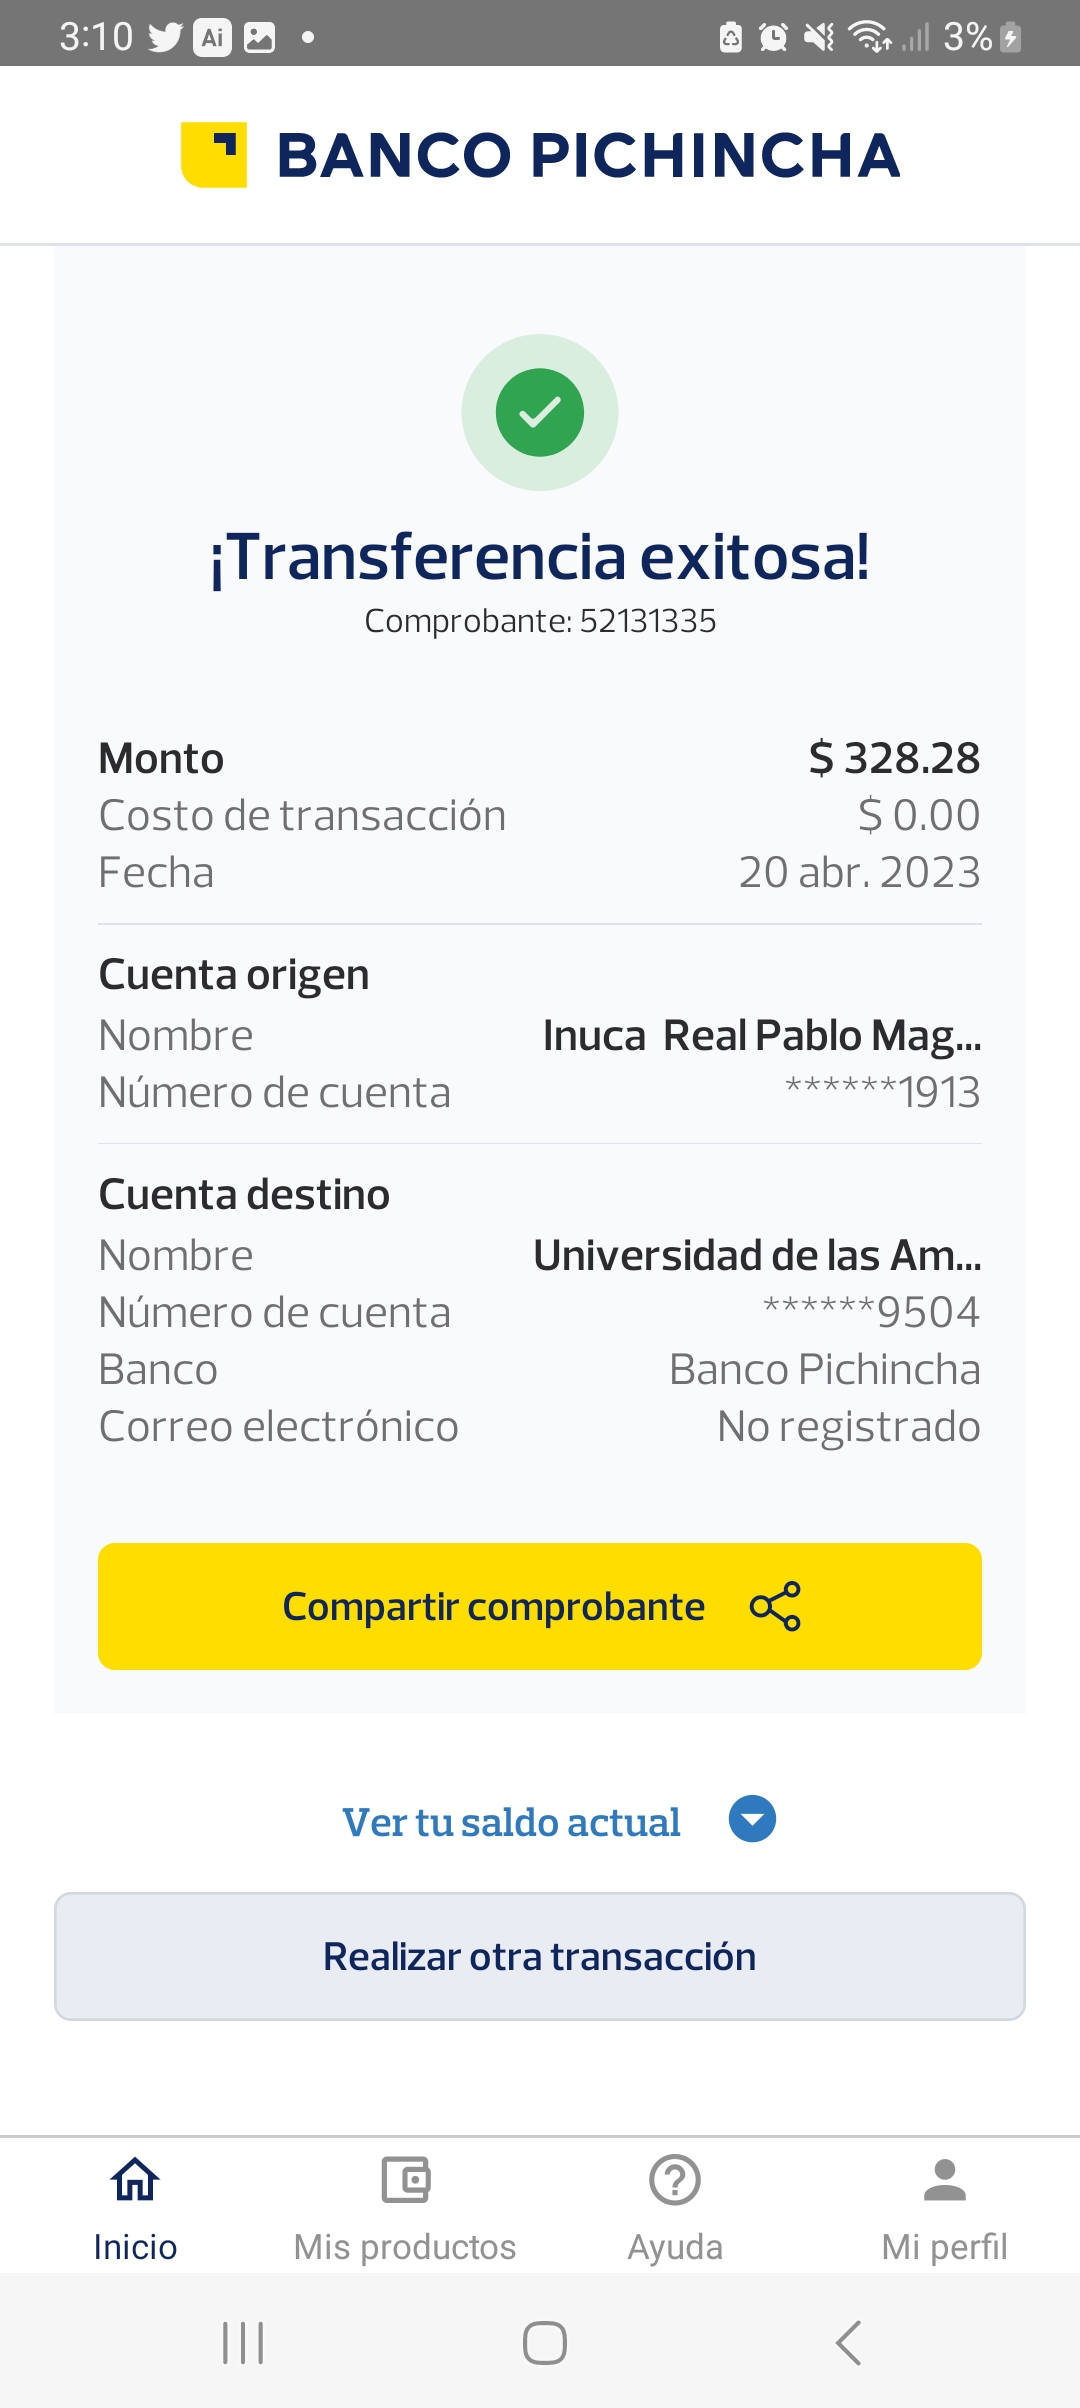Viewport: 1080px width, 2408px height.
Task: Tap the Android back navigation button
Action: coord(848,2342)
